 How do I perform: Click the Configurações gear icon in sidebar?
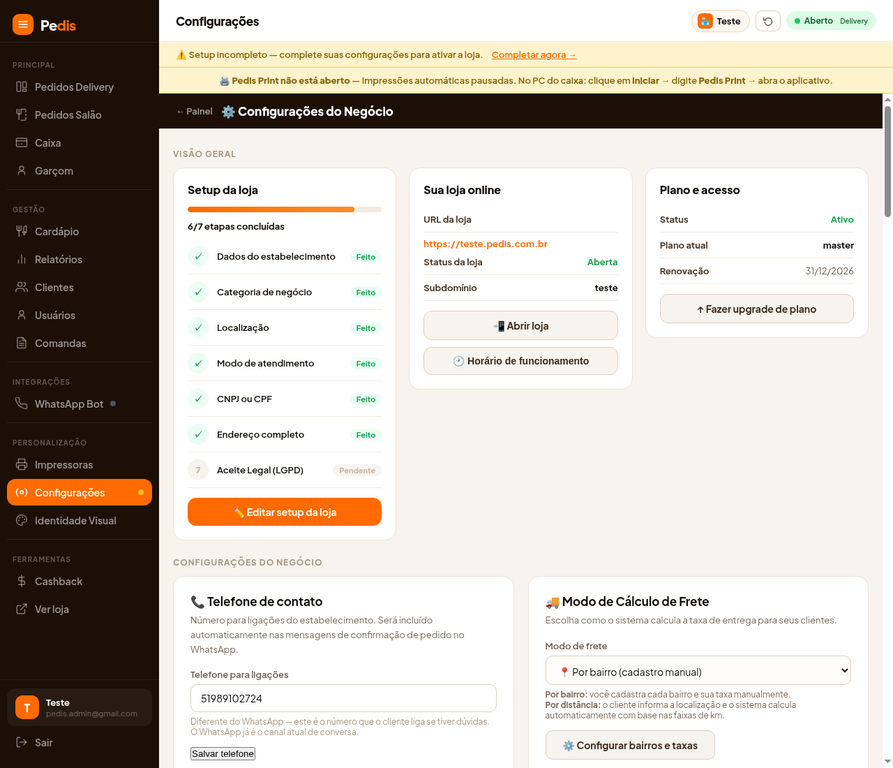click(x=22, y=492)
